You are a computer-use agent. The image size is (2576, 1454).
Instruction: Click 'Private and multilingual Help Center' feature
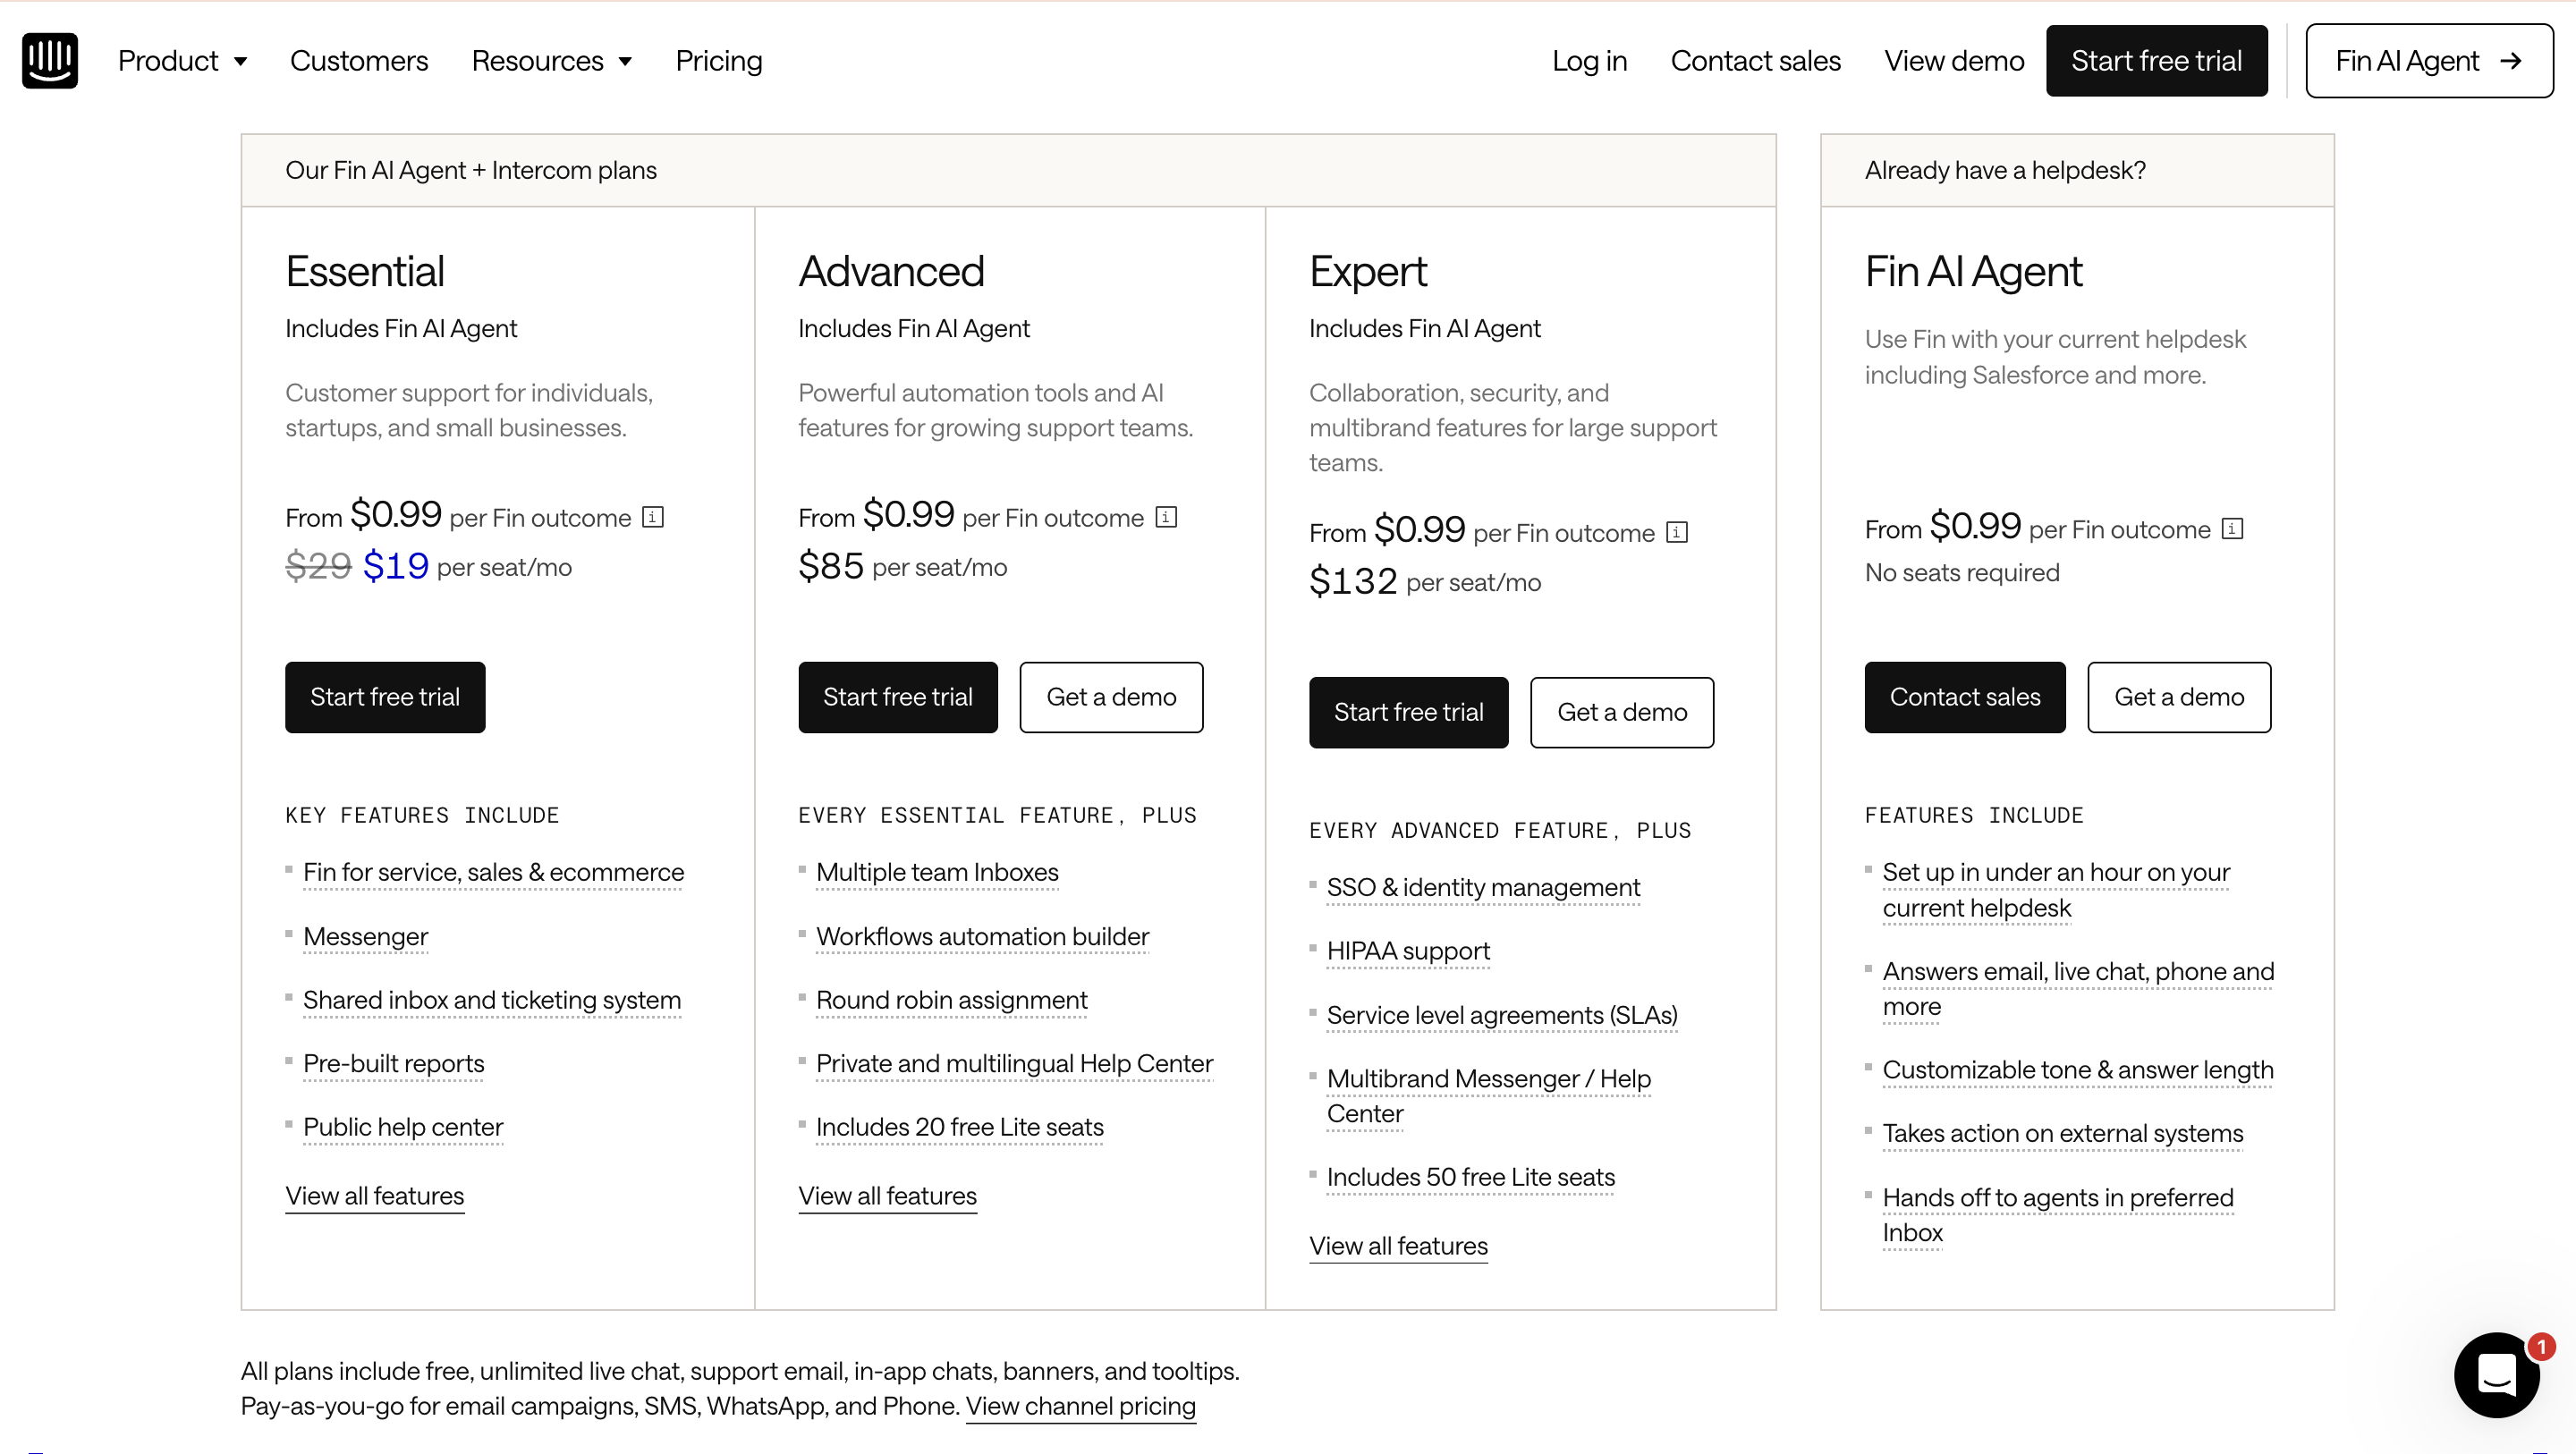point(1014,1064)
